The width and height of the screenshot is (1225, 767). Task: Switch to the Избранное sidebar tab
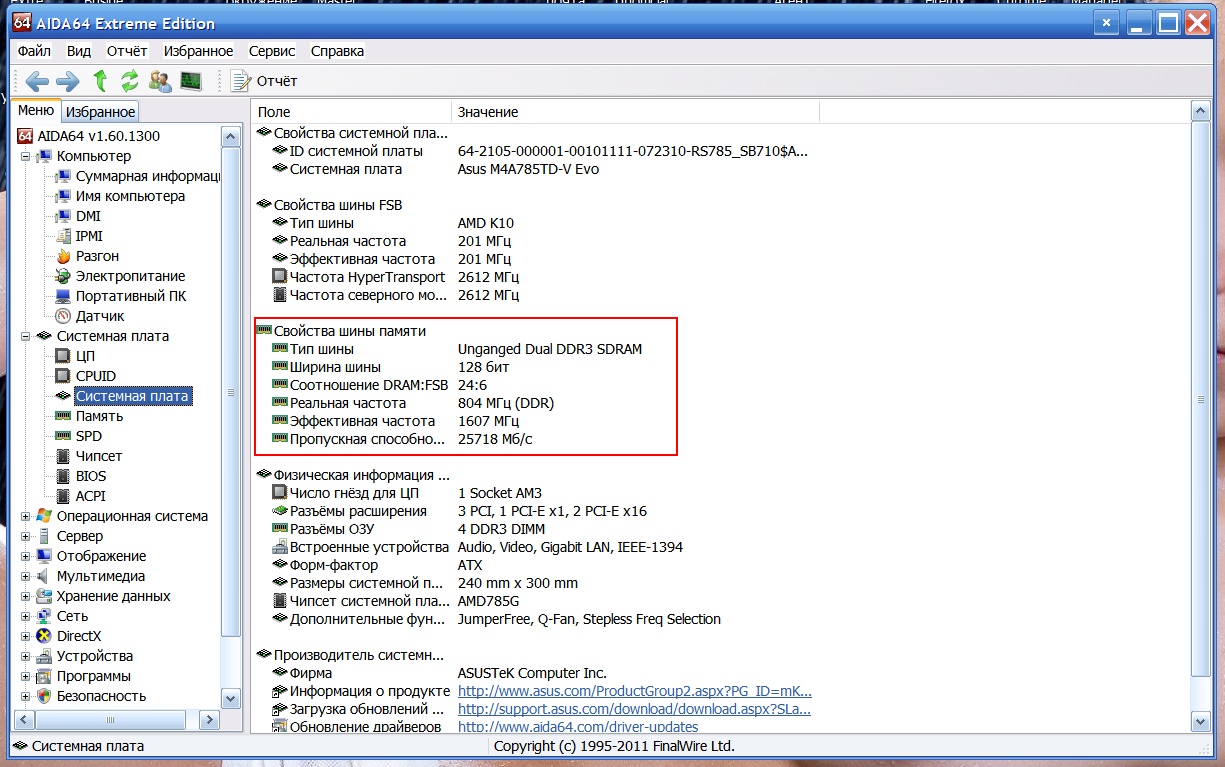click(x=101, y=112)
